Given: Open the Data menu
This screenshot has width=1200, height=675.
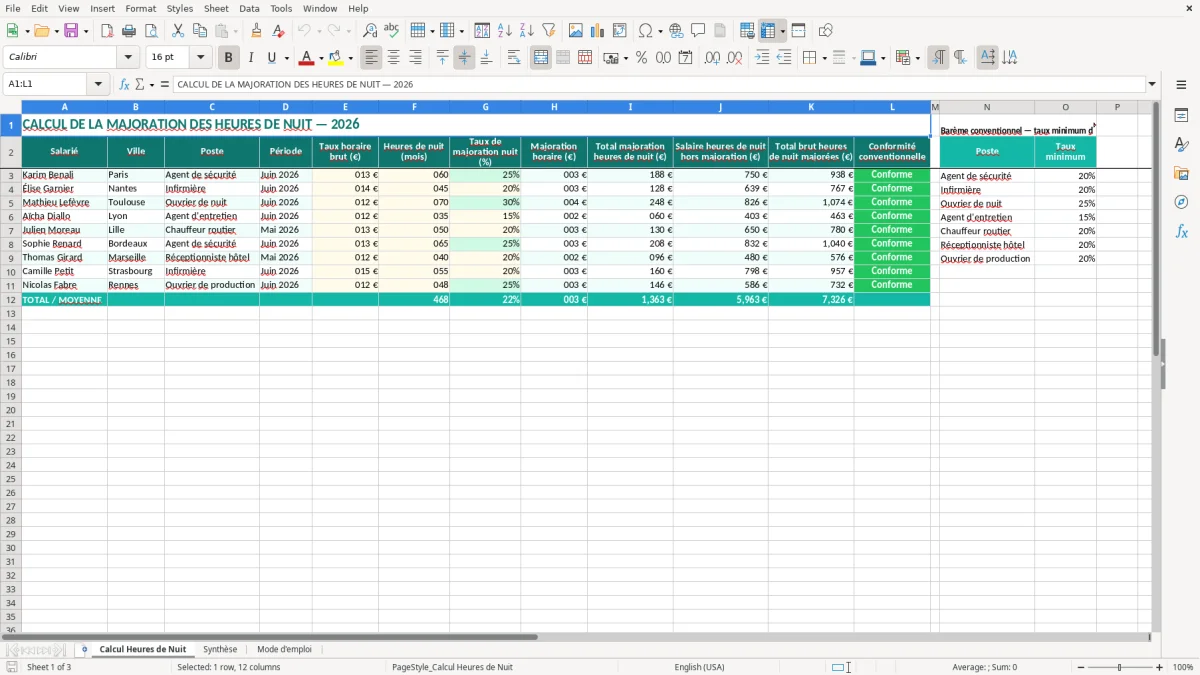Looking at the screenshot, I should [x=249, y=8].
